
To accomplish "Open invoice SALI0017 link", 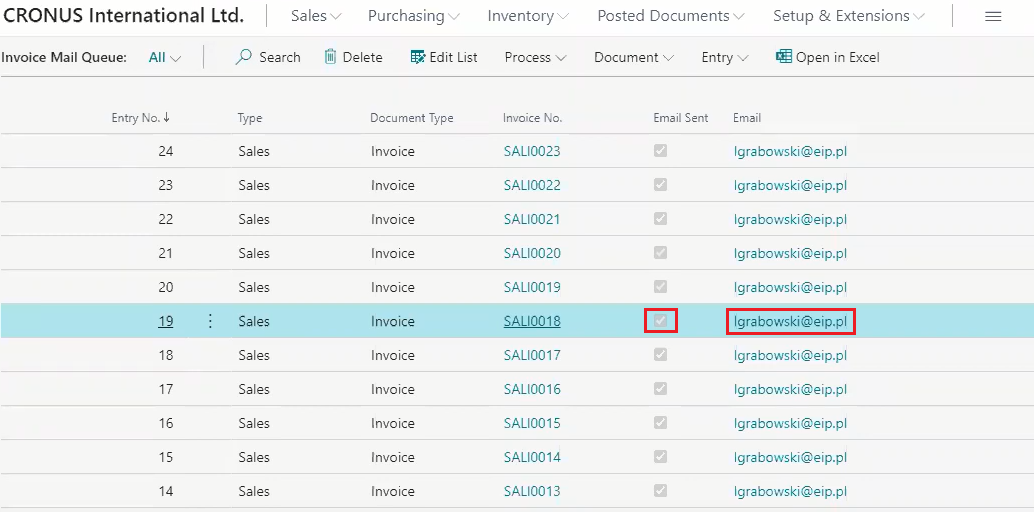I will [x=532, y=355].
